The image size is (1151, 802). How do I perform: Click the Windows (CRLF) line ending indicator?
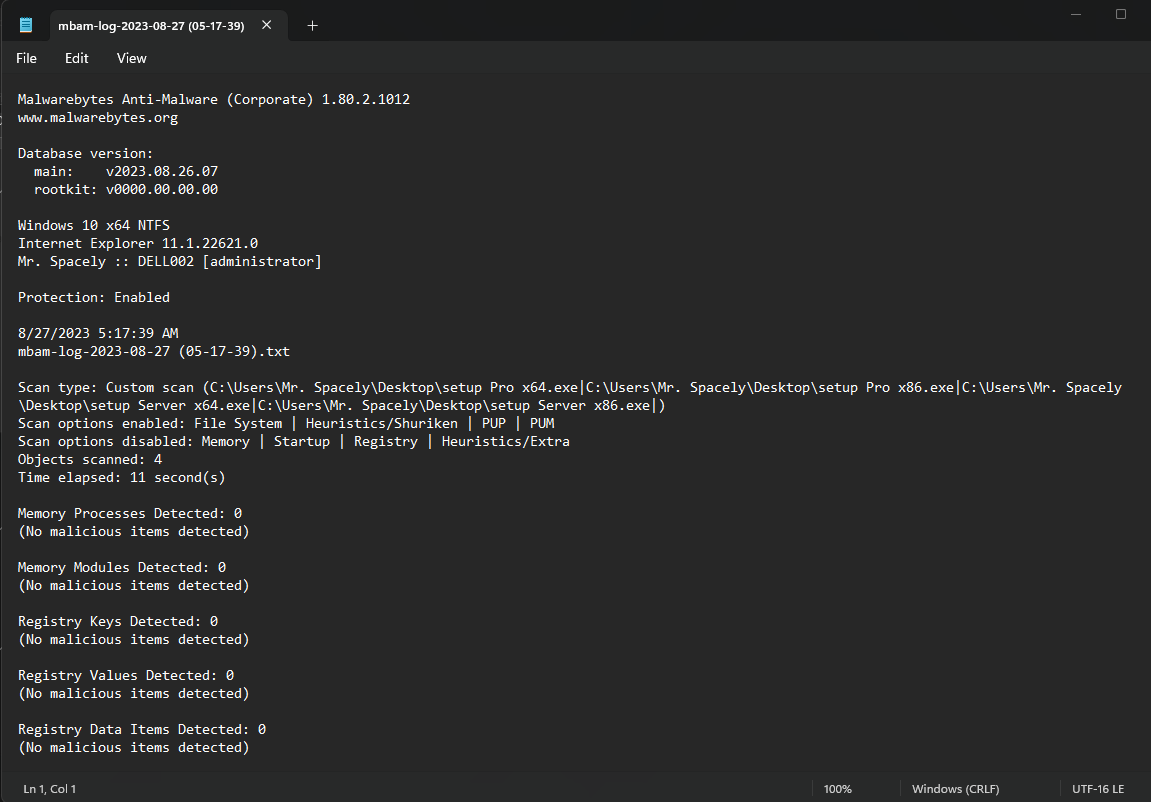tap(955, 789)
